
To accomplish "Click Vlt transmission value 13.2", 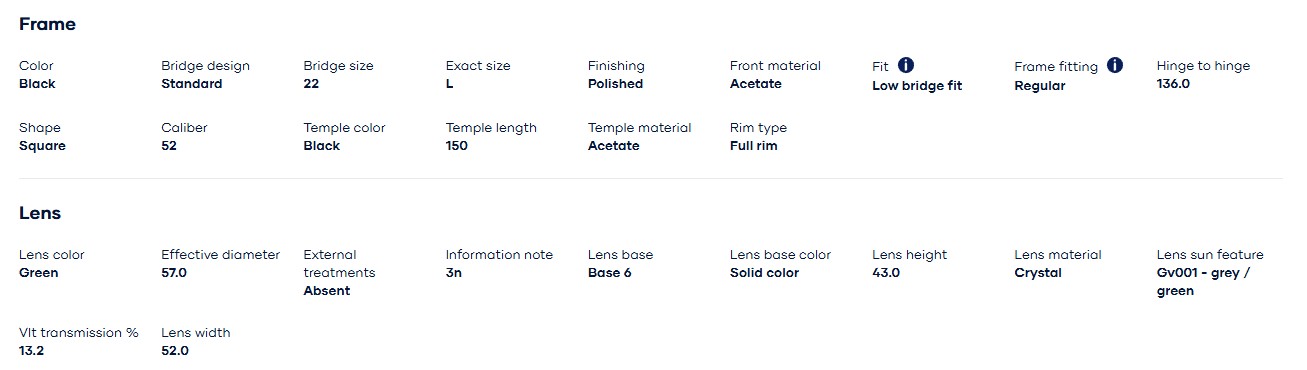I will pyautogui.click(x=32, y=351).
